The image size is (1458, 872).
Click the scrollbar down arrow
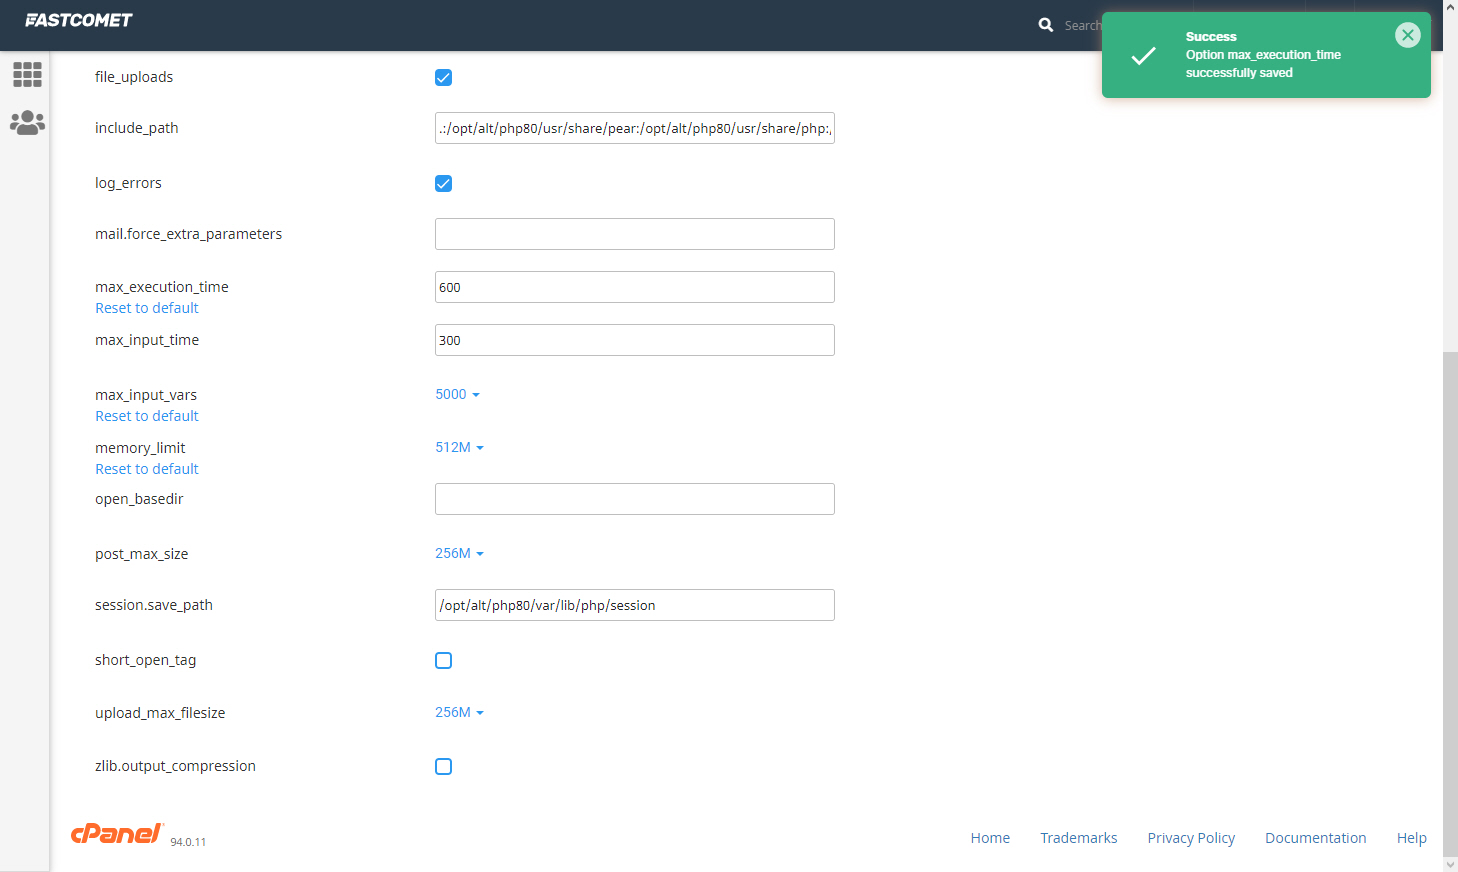click(x=1450, y=864)
